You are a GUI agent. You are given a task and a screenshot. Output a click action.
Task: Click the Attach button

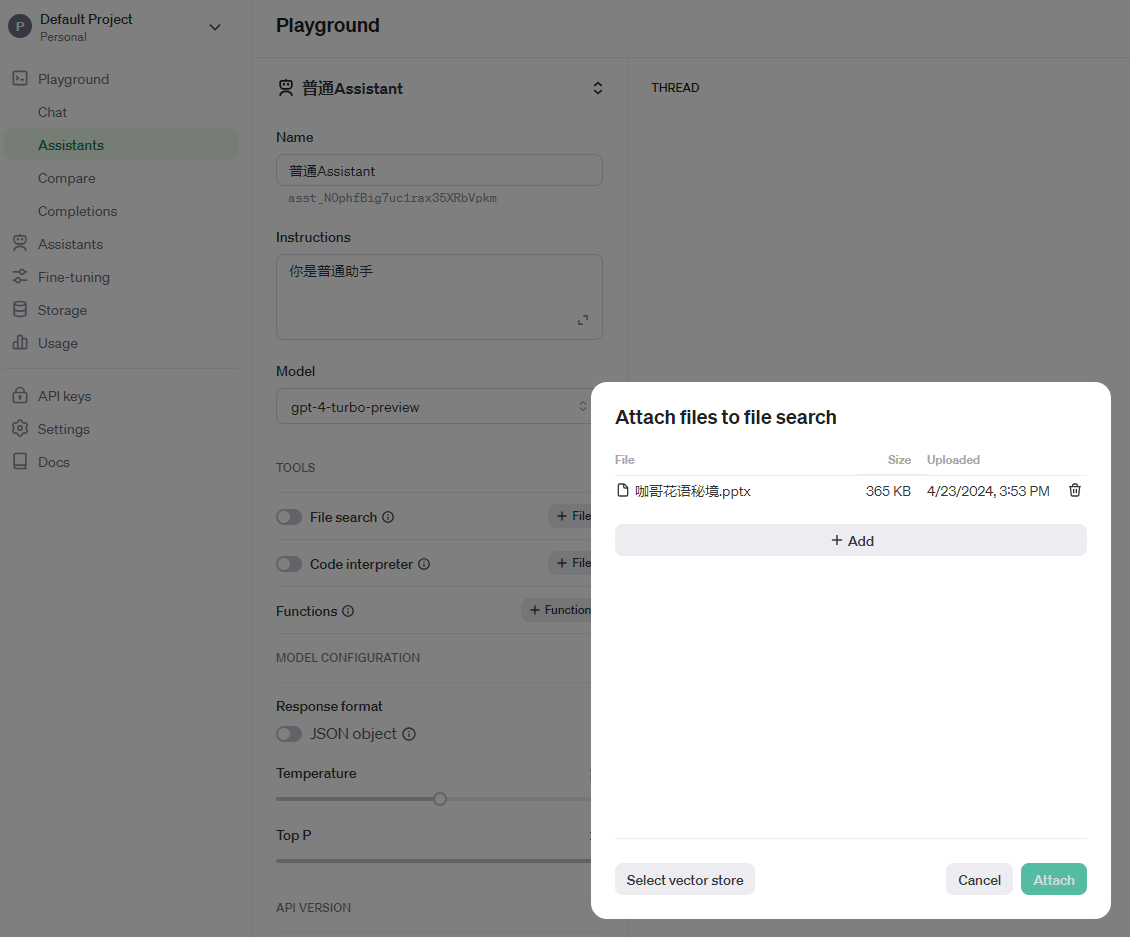tap(1053, 880)
